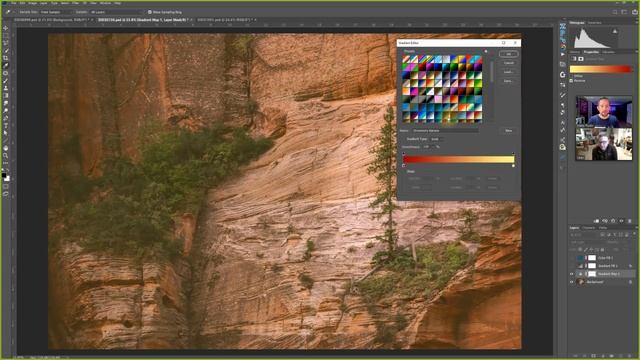Select the Zoom tool
The height and width of the screenshot is (360, 640).
6,155
